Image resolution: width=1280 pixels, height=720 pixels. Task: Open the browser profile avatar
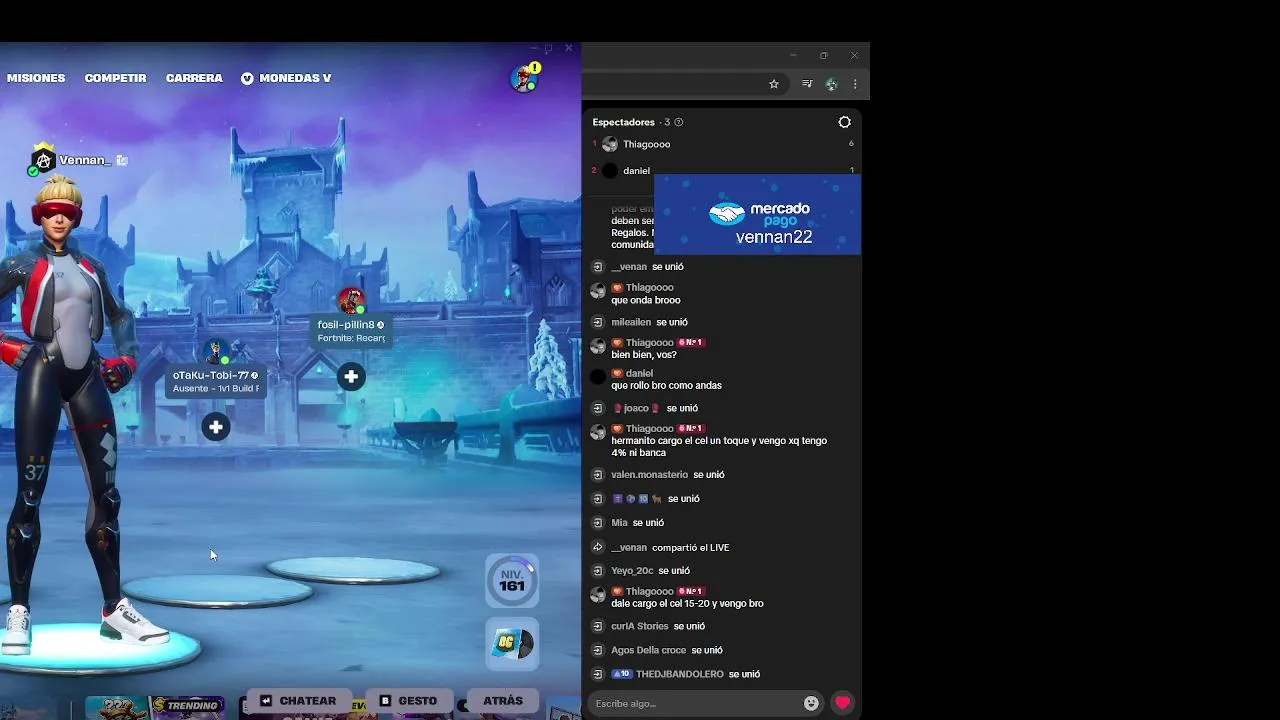831,84
